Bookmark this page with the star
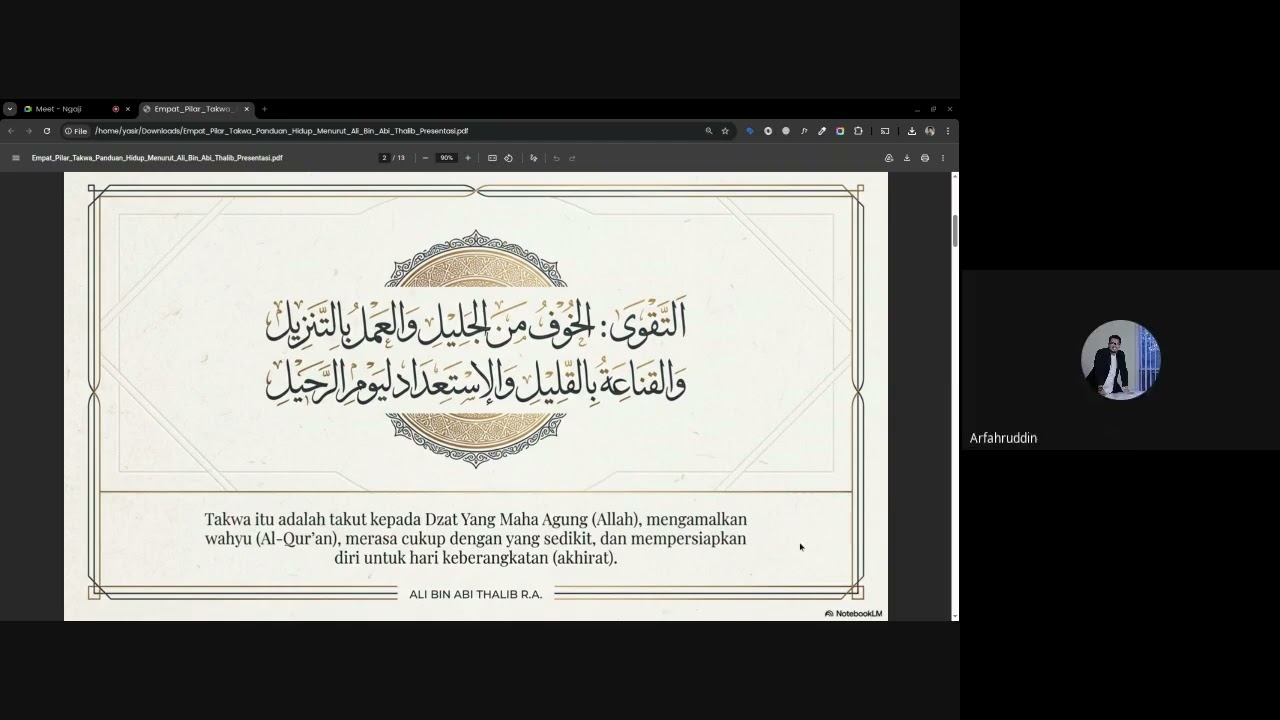Image resolution: width=1280 pixels, height=720 pixels. [x=725, y=131]
